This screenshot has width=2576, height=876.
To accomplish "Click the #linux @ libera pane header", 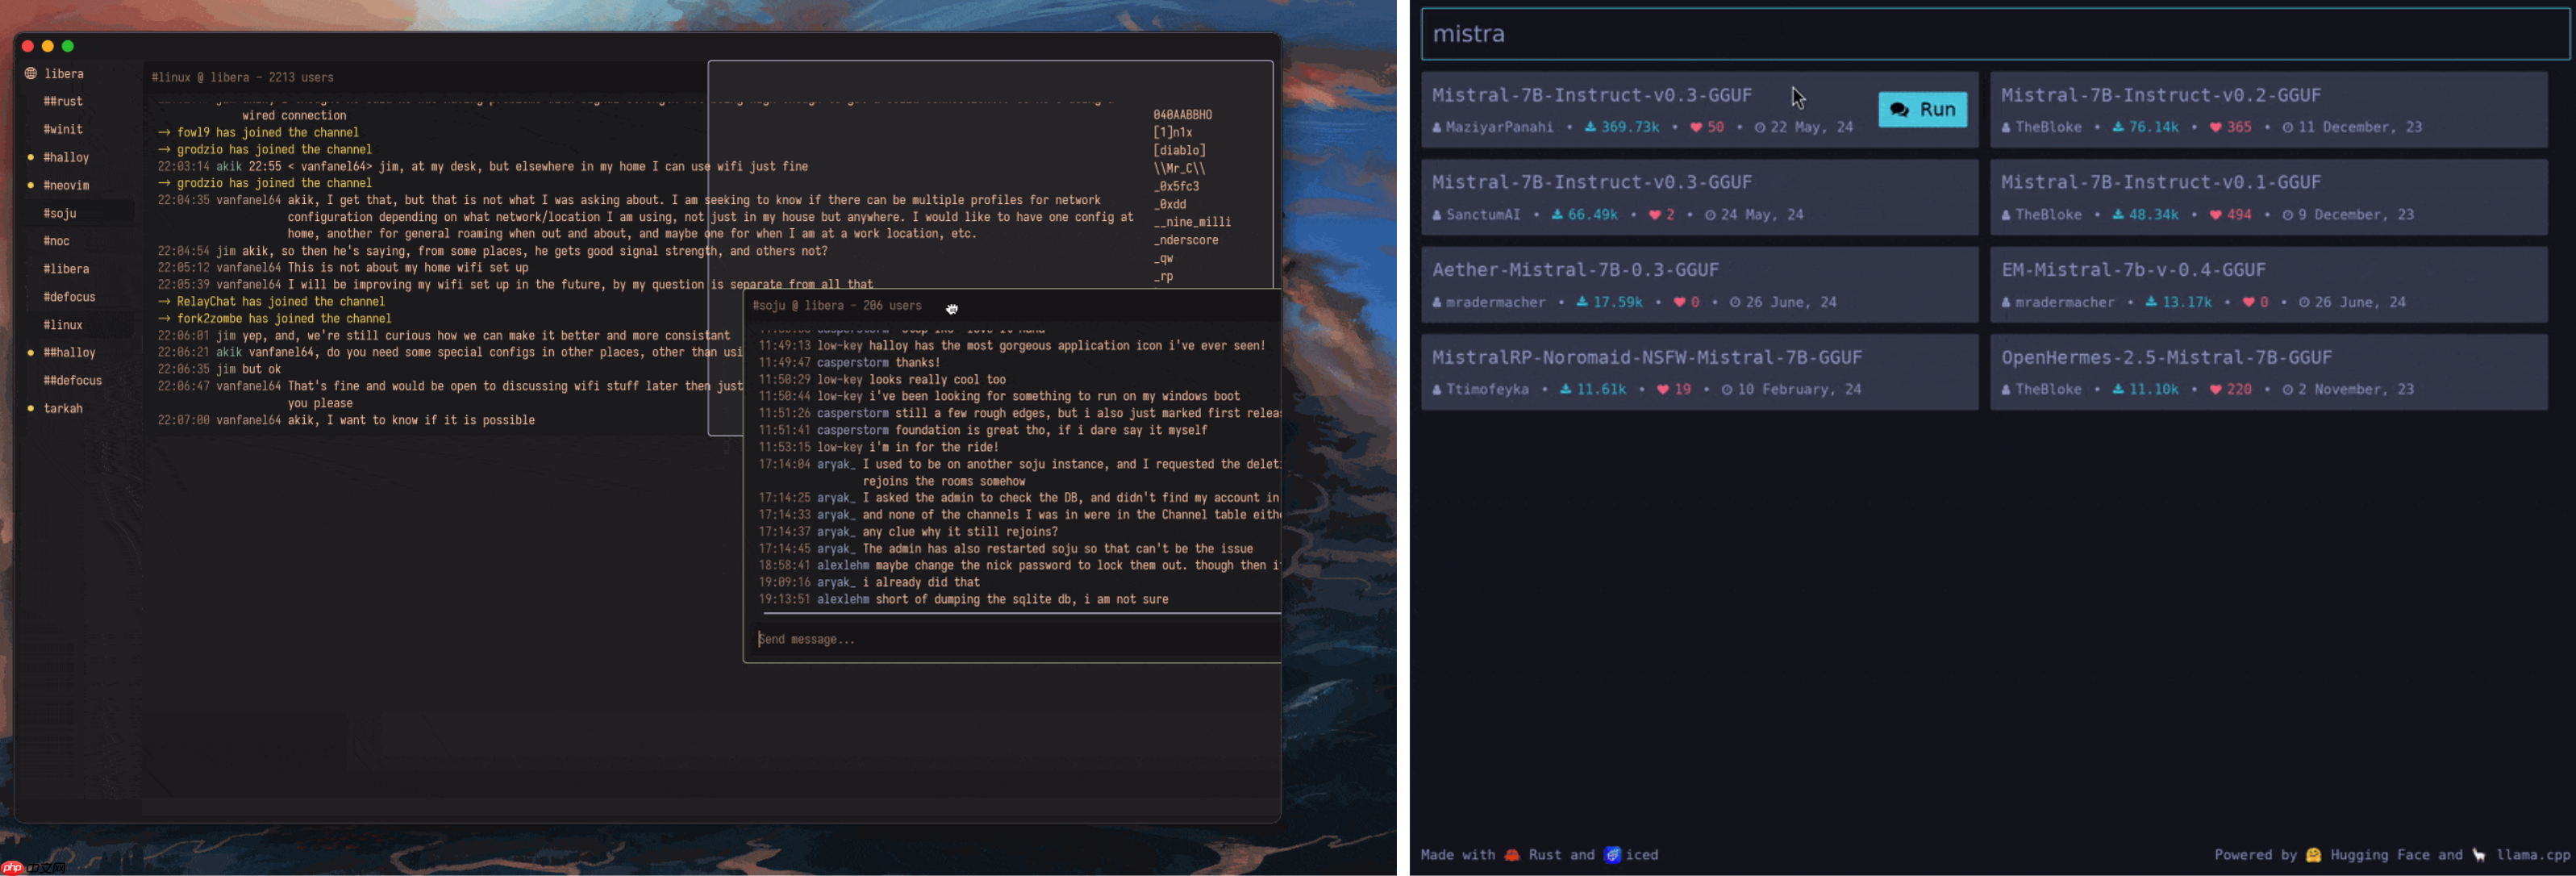I will pos(240,77).
